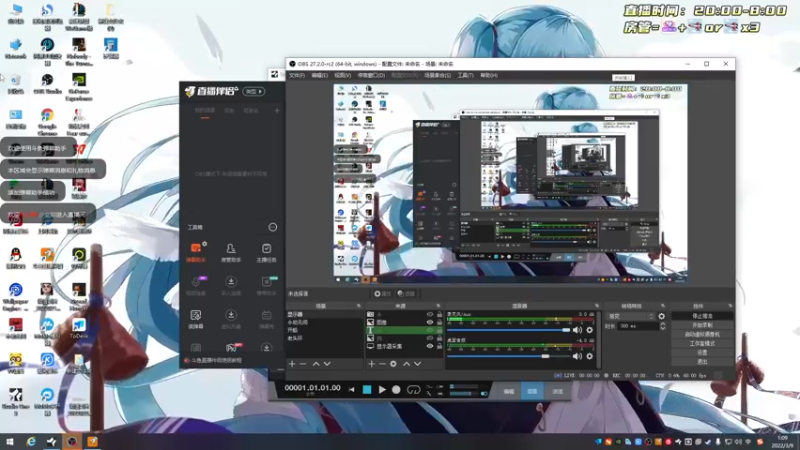
Task: Move the selected scene up in the Scenes panel
Action: 316,364
